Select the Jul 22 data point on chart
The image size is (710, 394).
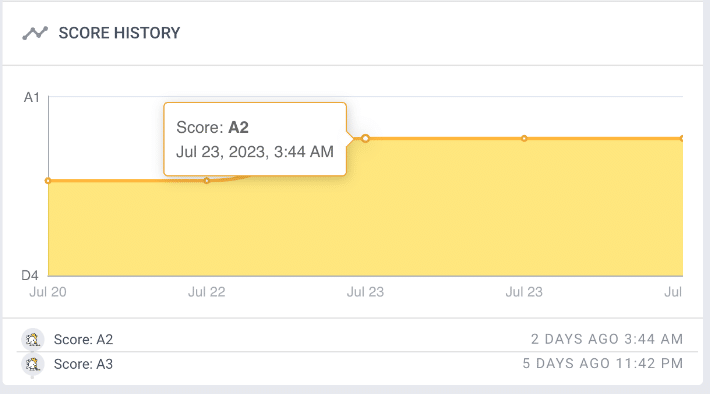pyautogui.click(x=206, y=181)
